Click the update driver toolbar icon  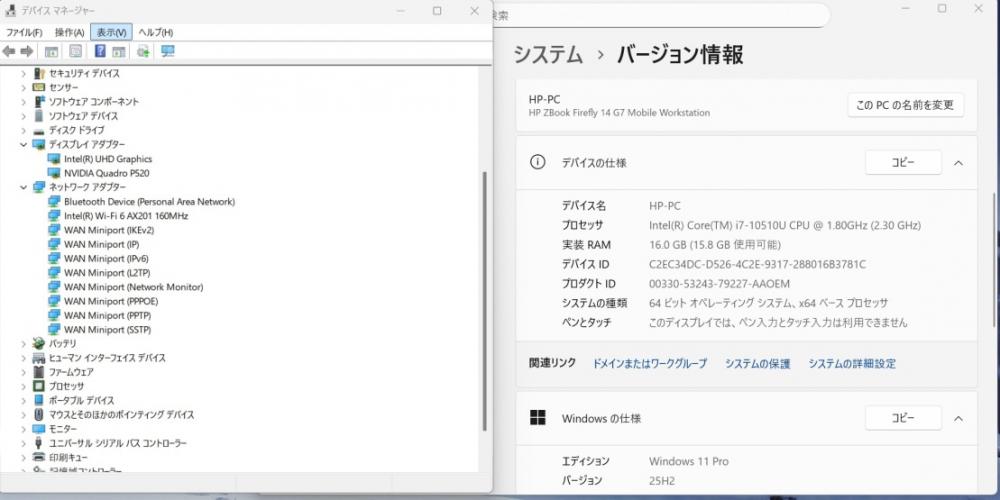pos(143,52)
